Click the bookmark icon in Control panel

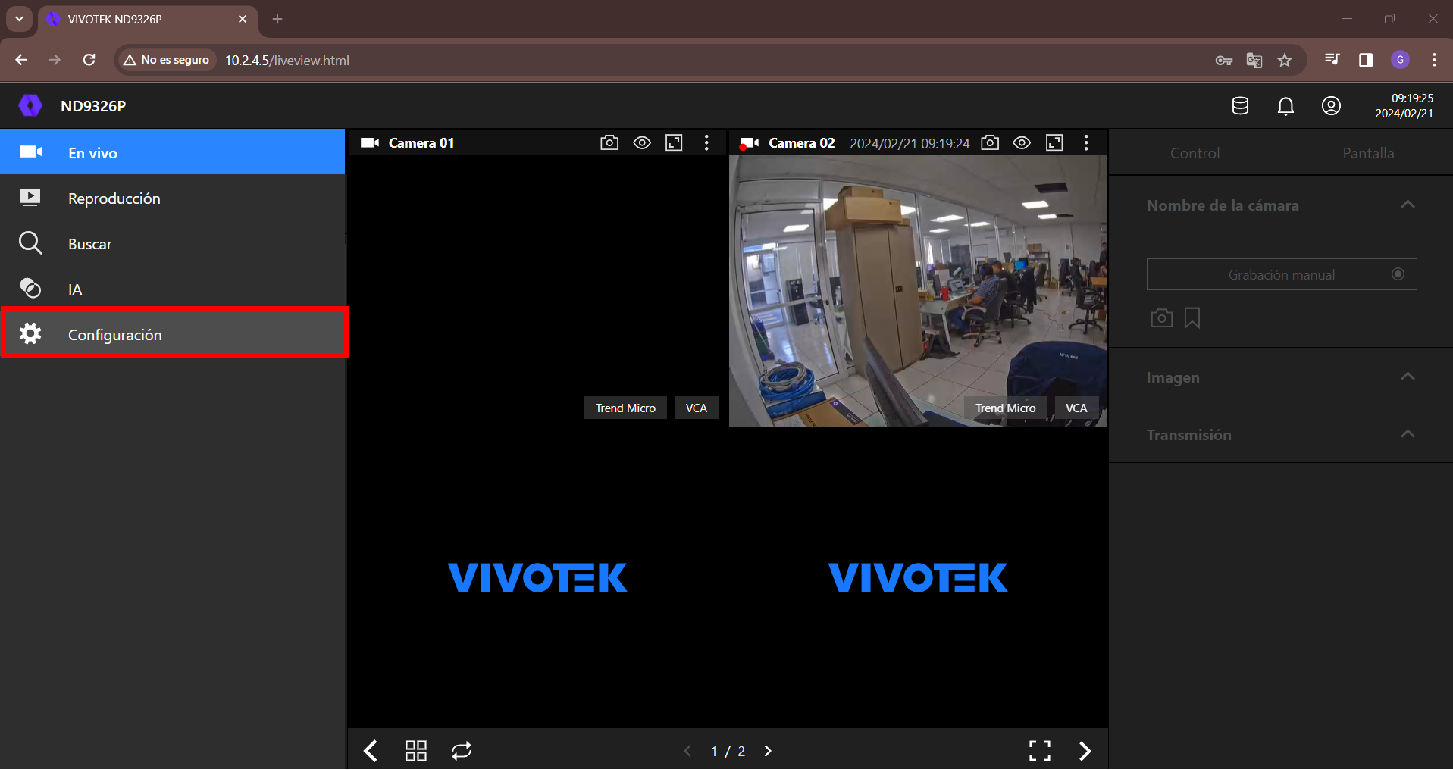click(x=1192, y=318)
